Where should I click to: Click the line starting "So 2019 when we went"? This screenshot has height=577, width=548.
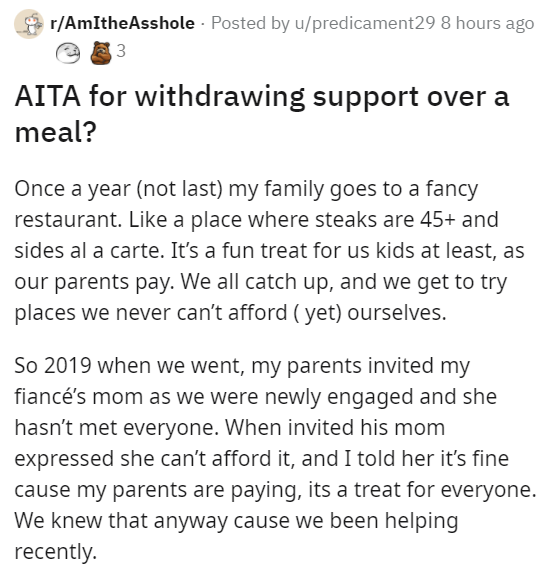242,367
